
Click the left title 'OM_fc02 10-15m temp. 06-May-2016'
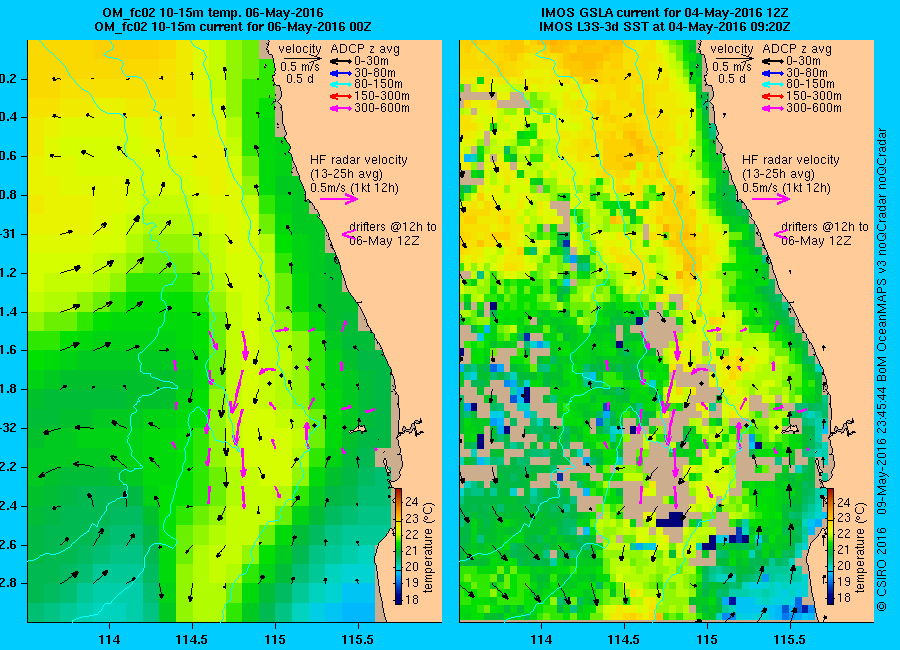pyautogui.click(x=213, y=13)
